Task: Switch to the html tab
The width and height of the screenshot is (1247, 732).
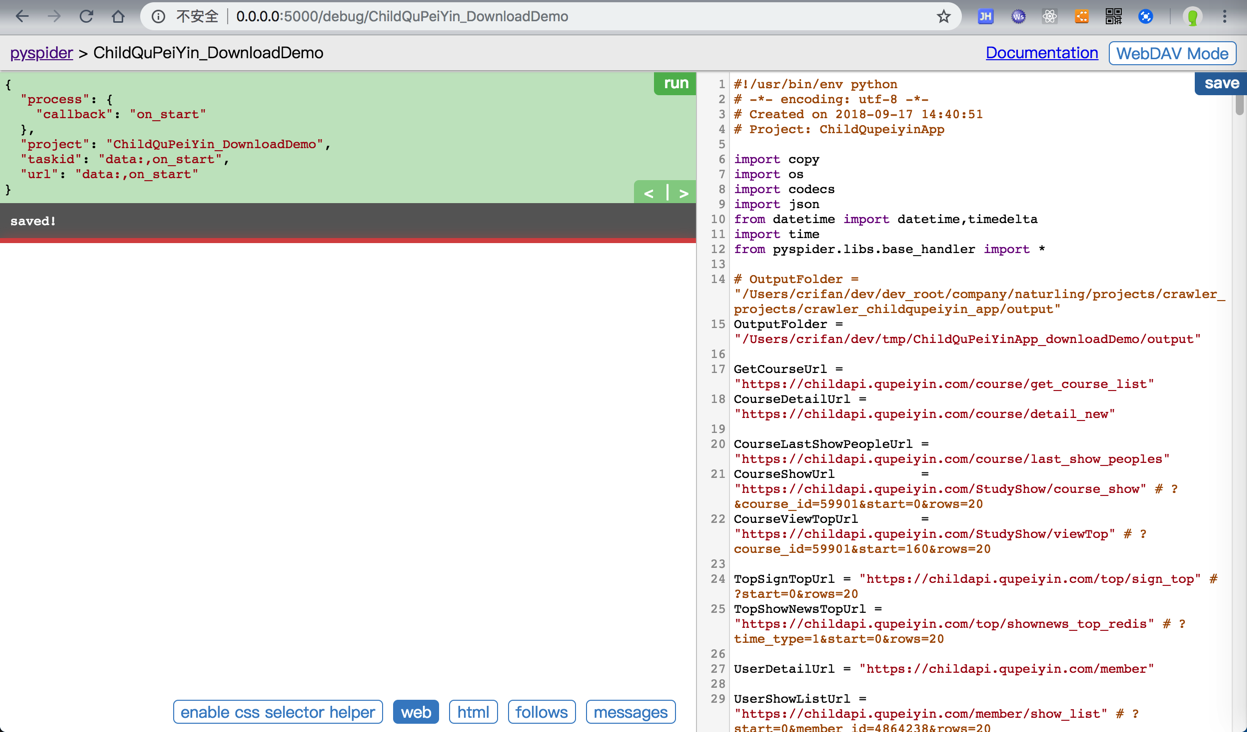Action: tap(473, 712)
